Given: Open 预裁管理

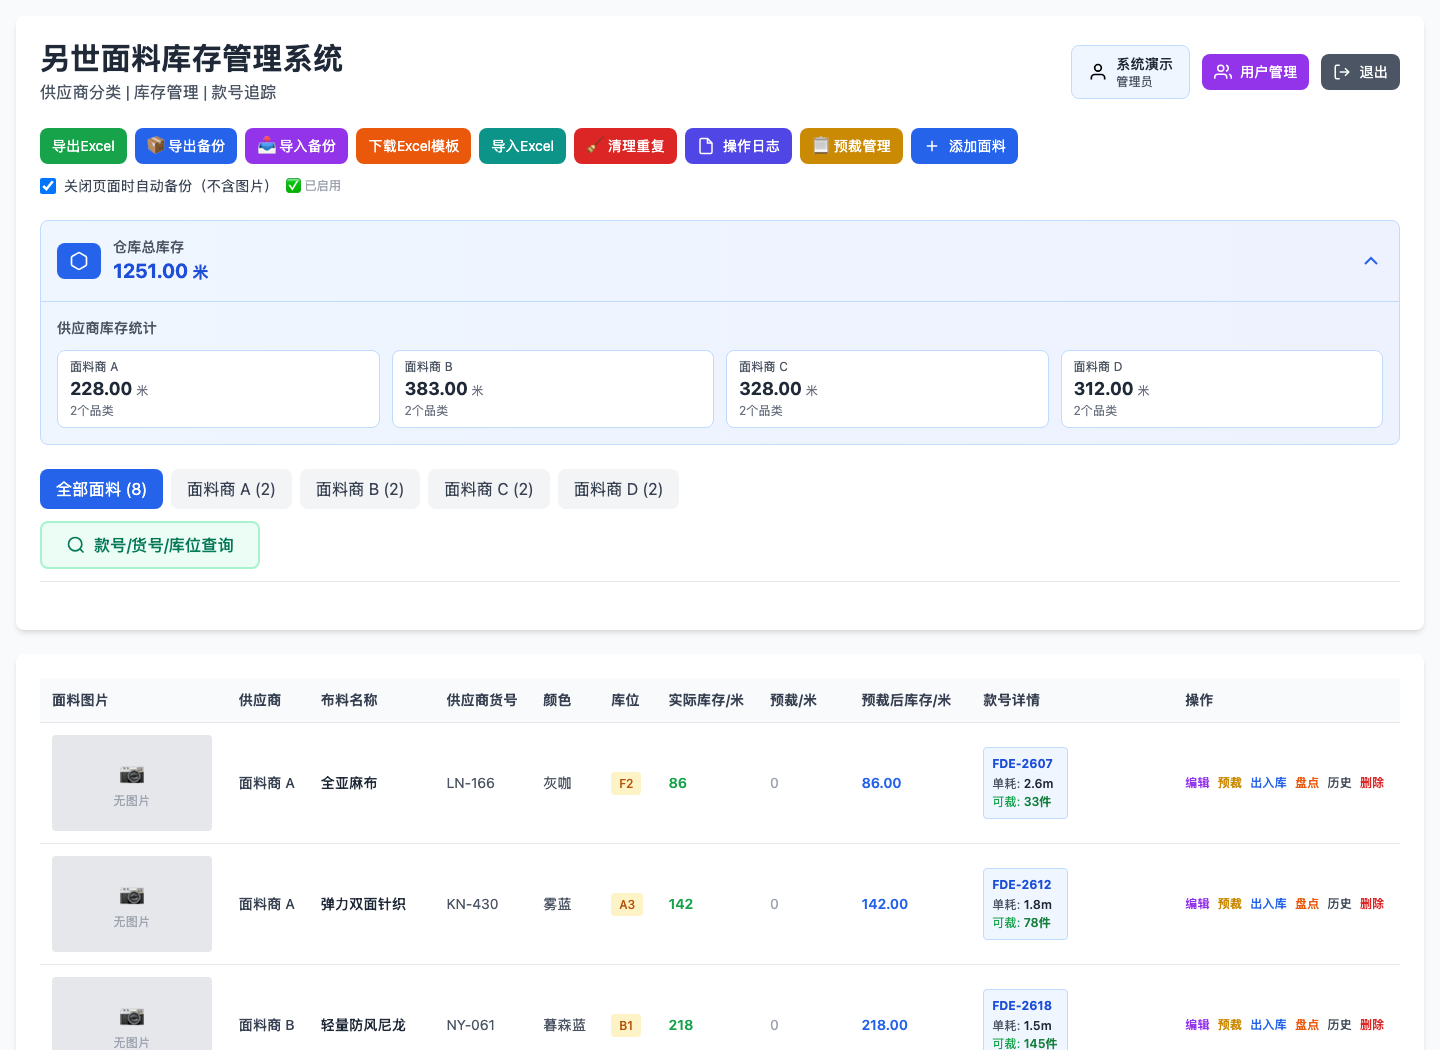Looking at the screenshot, I should [852, 146].
